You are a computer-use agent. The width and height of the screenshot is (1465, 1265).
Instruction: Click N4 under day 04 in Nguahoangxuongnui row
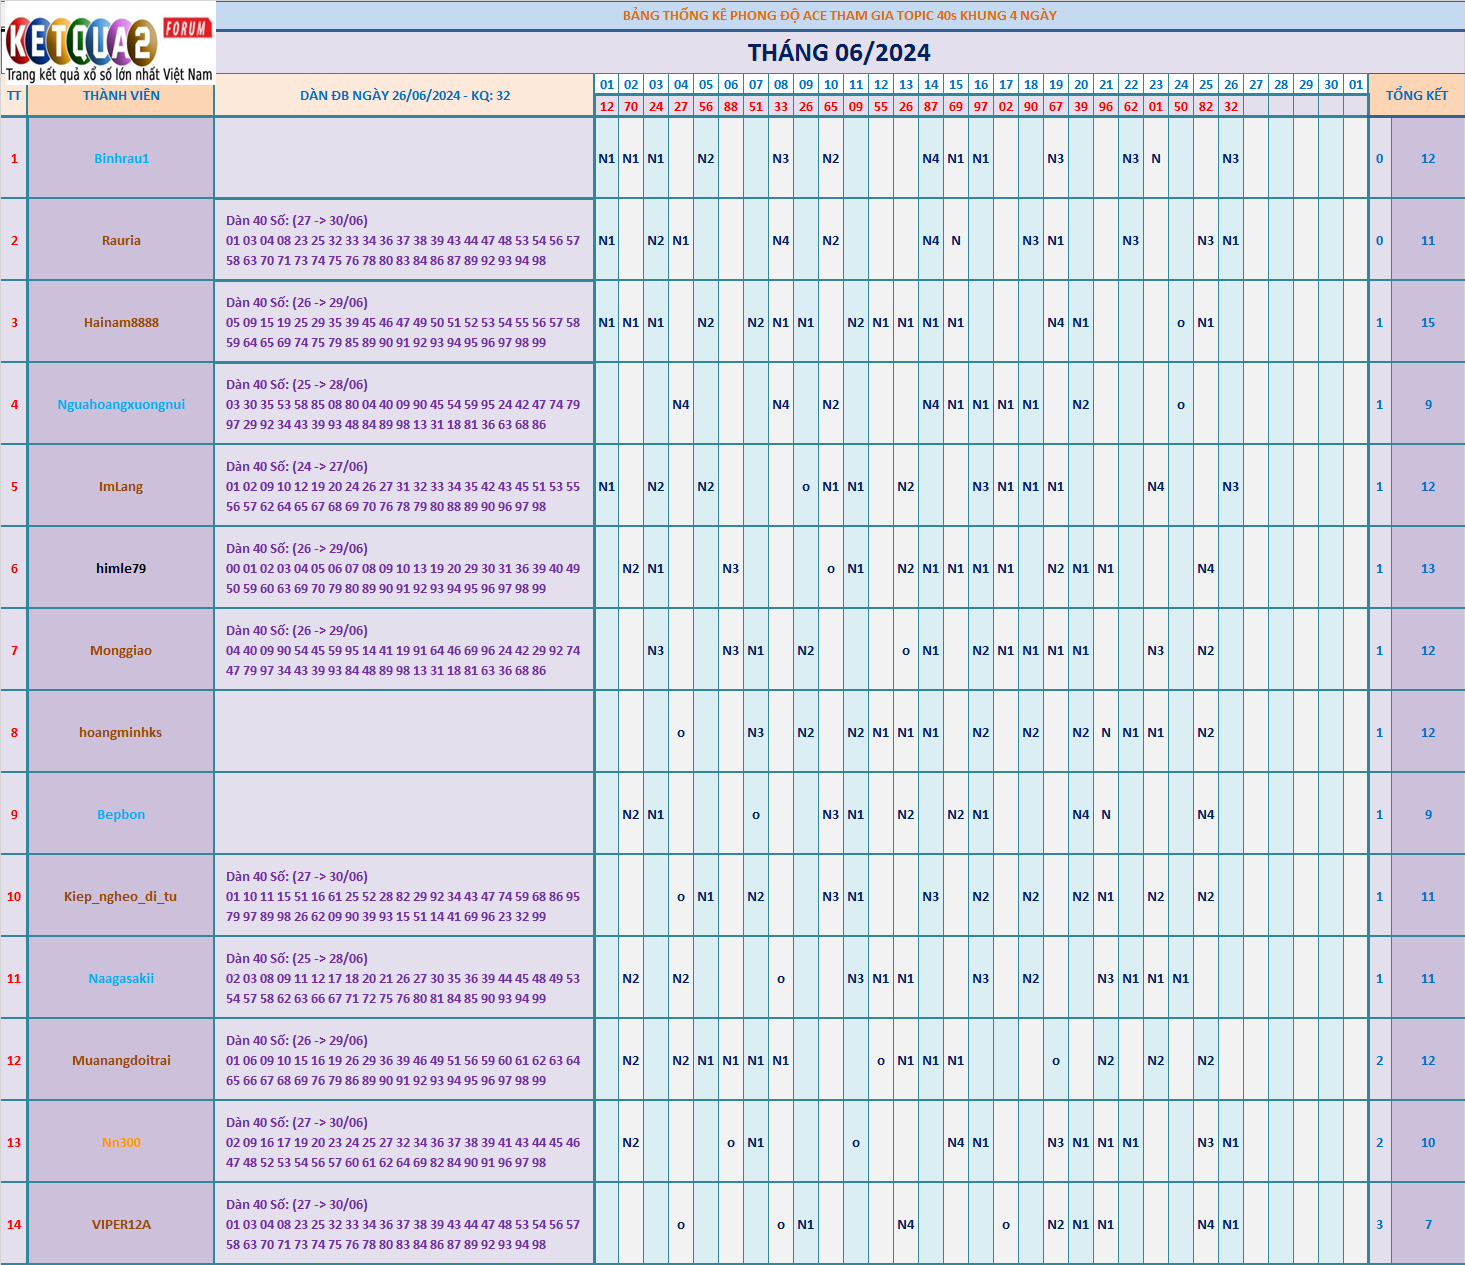point(681,404)
